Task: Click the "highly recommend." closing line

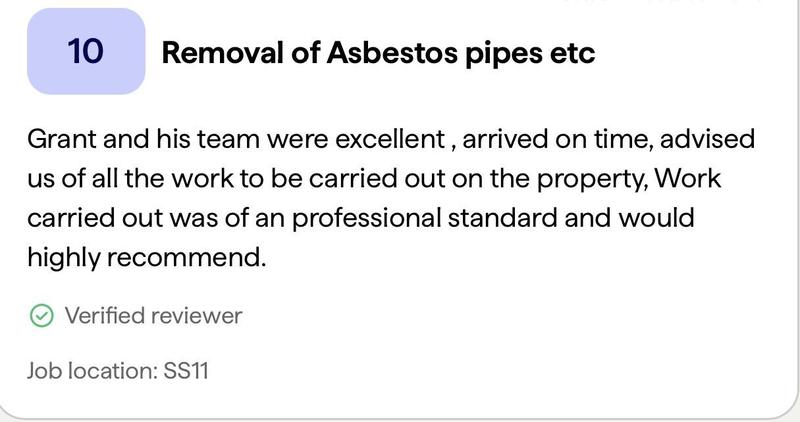Action: coord(147,257)
